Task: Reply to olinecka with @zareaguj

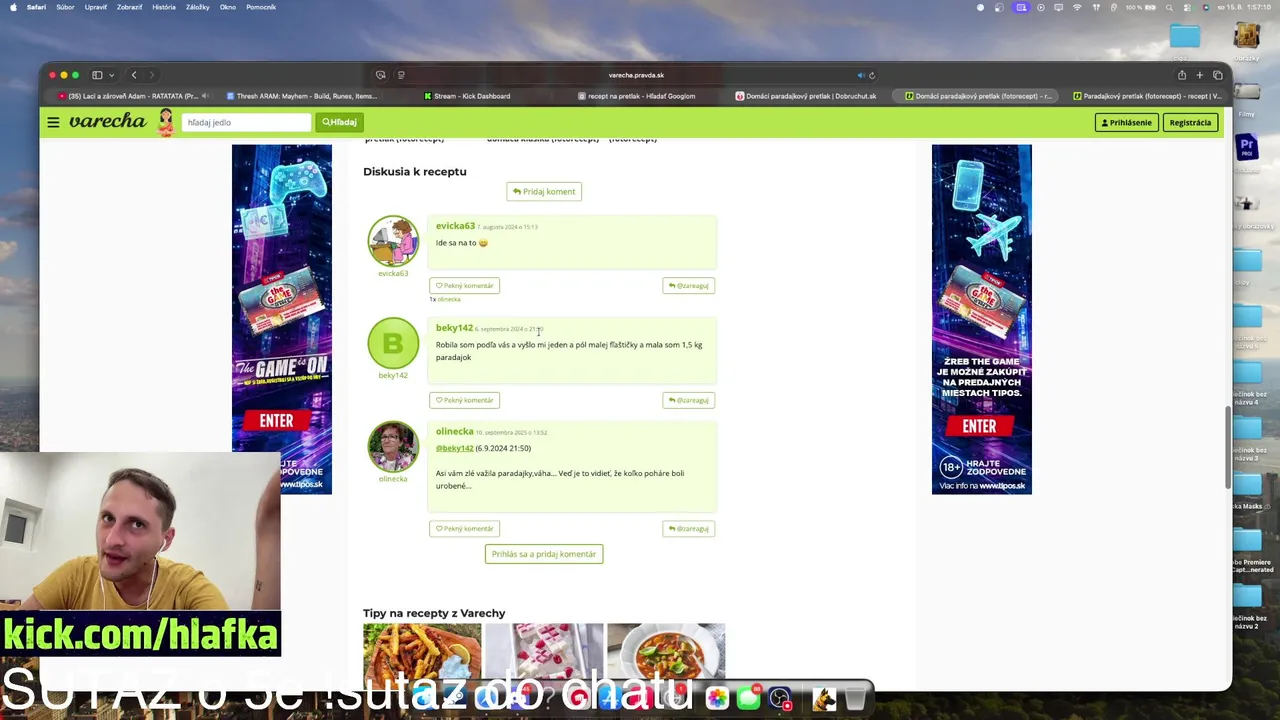Action: (x=689, y=528)
